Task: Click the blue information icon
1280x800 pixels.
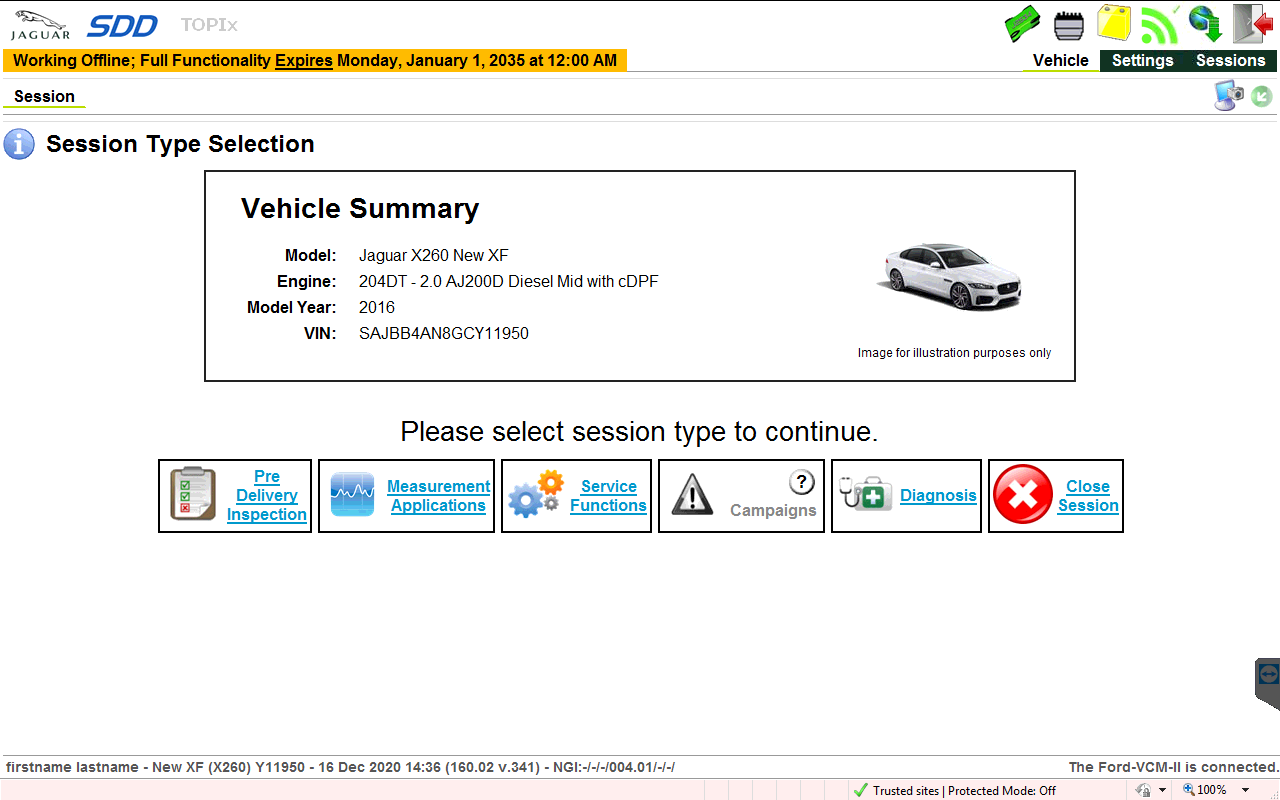Action: coord(19,144)
